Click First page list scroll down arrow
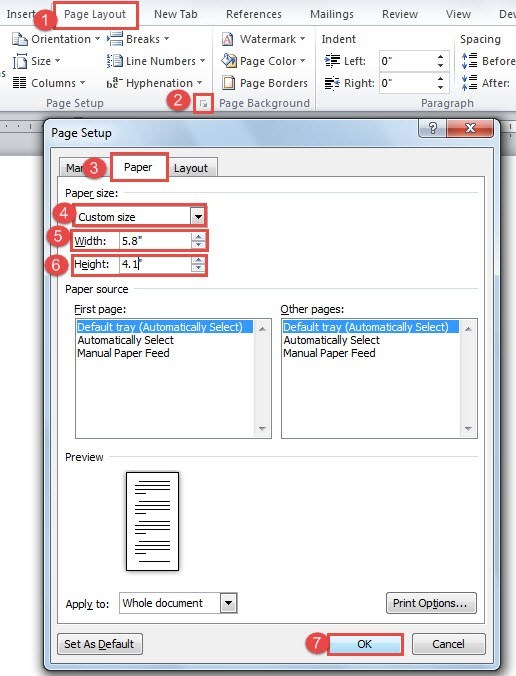The width and height of the screenshot is (516, 676). pos(262,429)
